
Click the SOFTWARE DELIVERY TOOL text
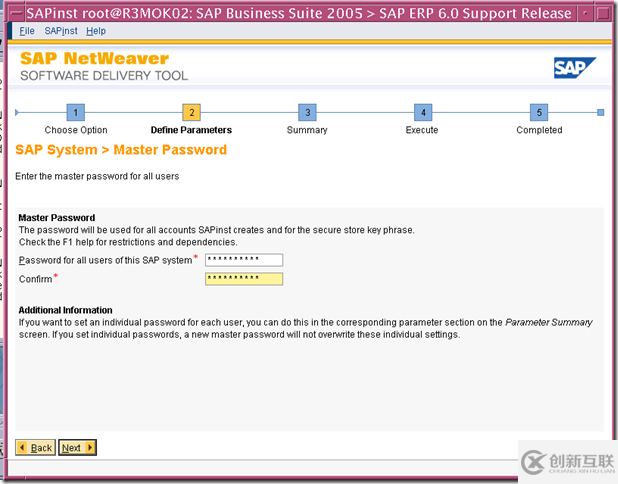click(x=104, y=75)
